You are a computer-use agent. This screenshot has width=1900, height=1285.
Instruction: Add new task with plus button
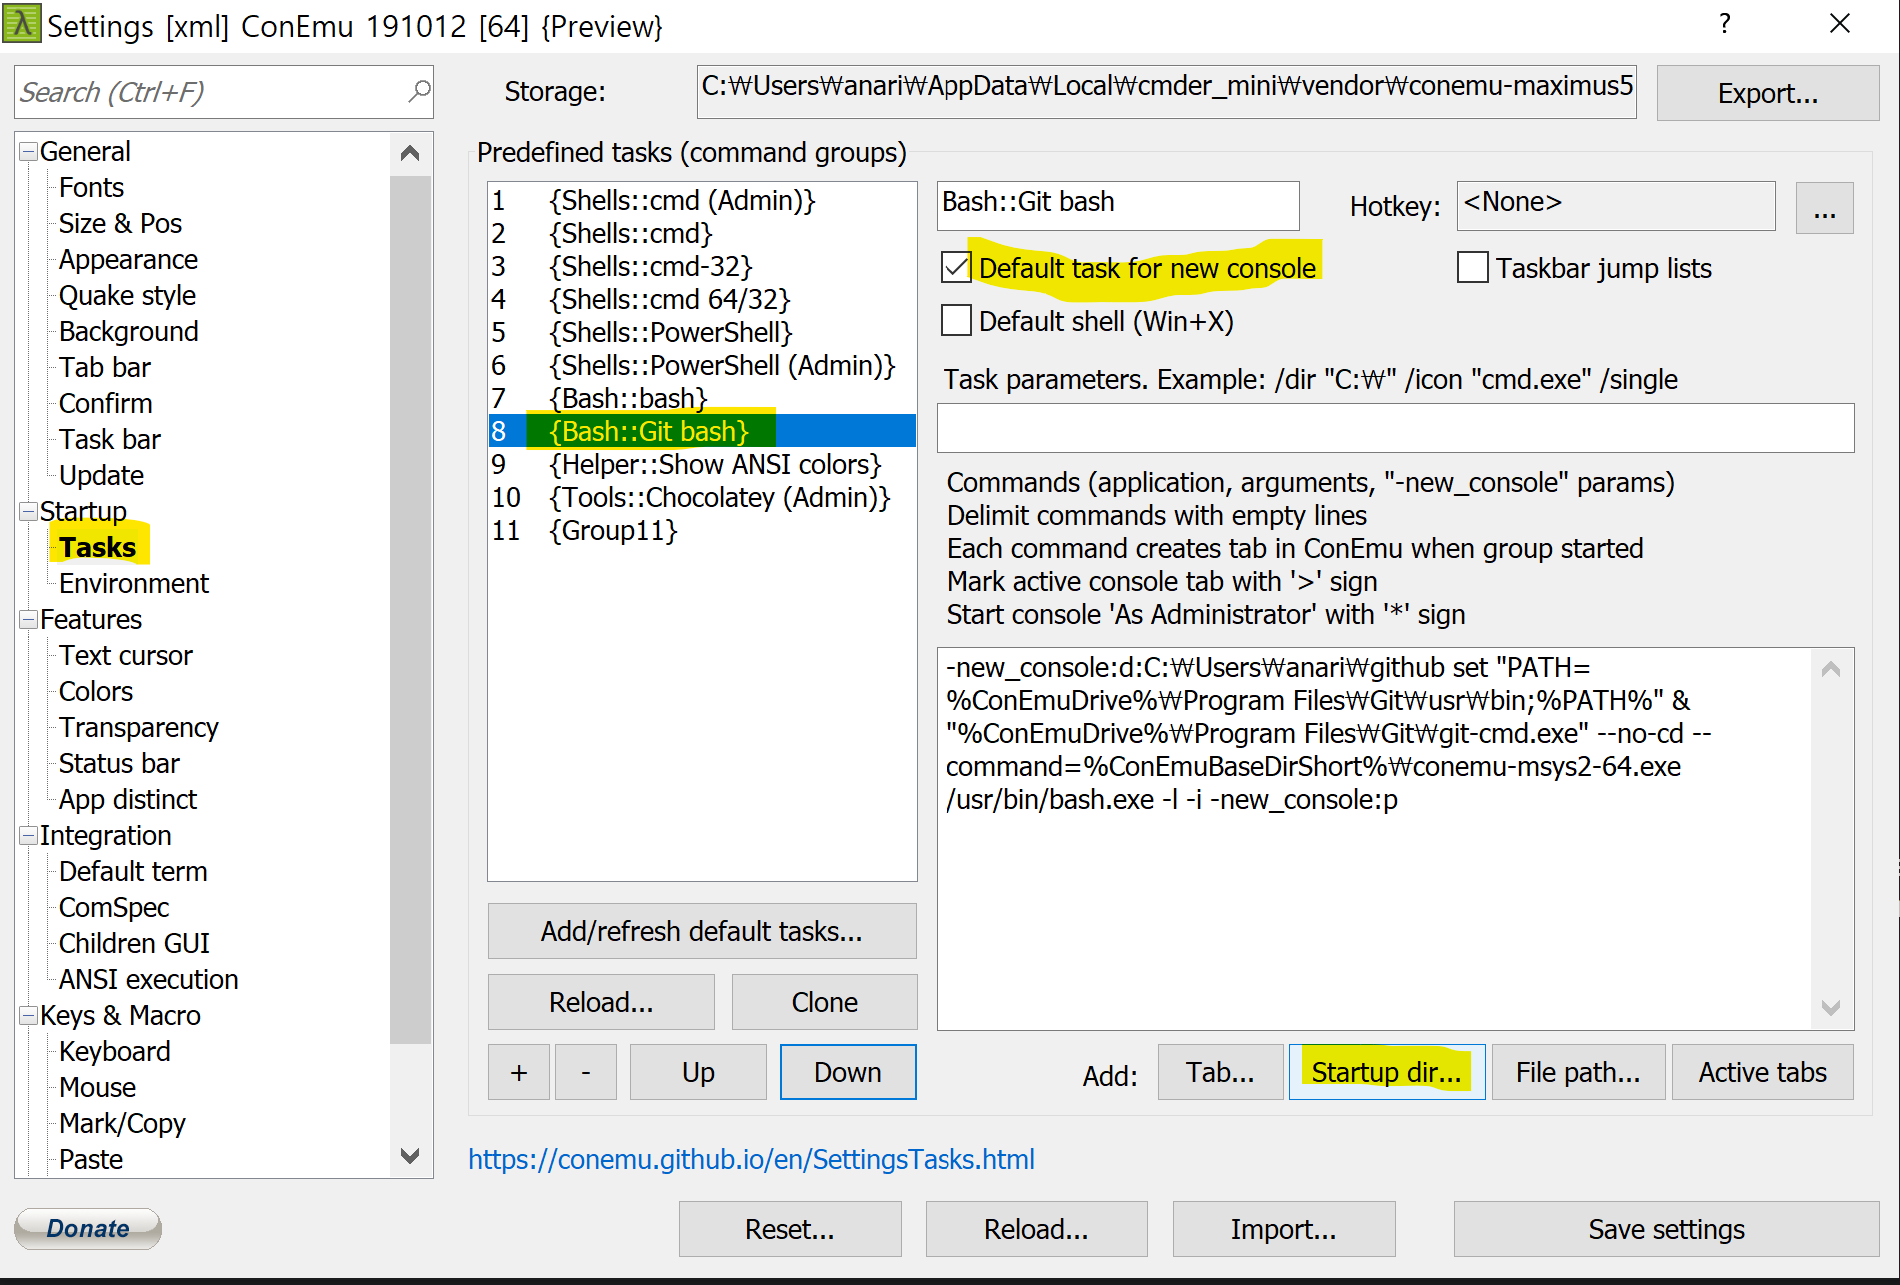pos(519,1072)
